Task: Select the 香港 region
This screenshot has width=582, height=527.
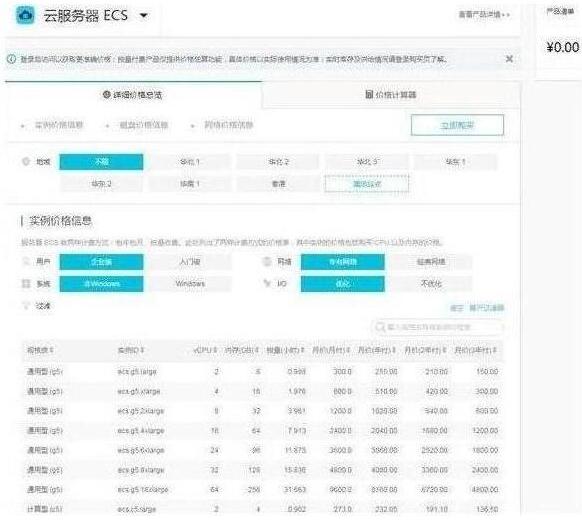Action: 278,184
